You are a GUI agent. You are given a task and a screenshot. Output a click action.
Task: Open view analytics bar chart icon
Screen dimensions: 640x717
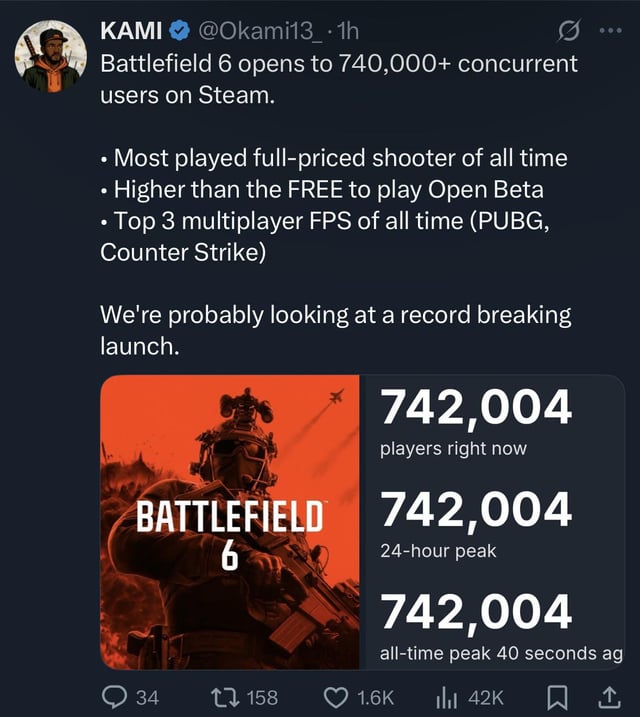(446, 698)
